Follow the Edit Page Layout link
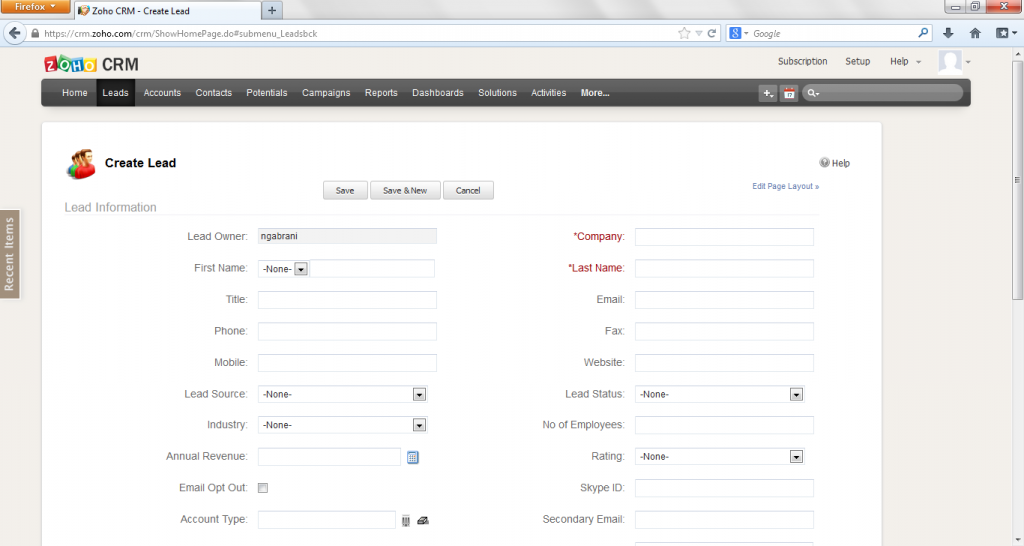 [x=785, y=186]
